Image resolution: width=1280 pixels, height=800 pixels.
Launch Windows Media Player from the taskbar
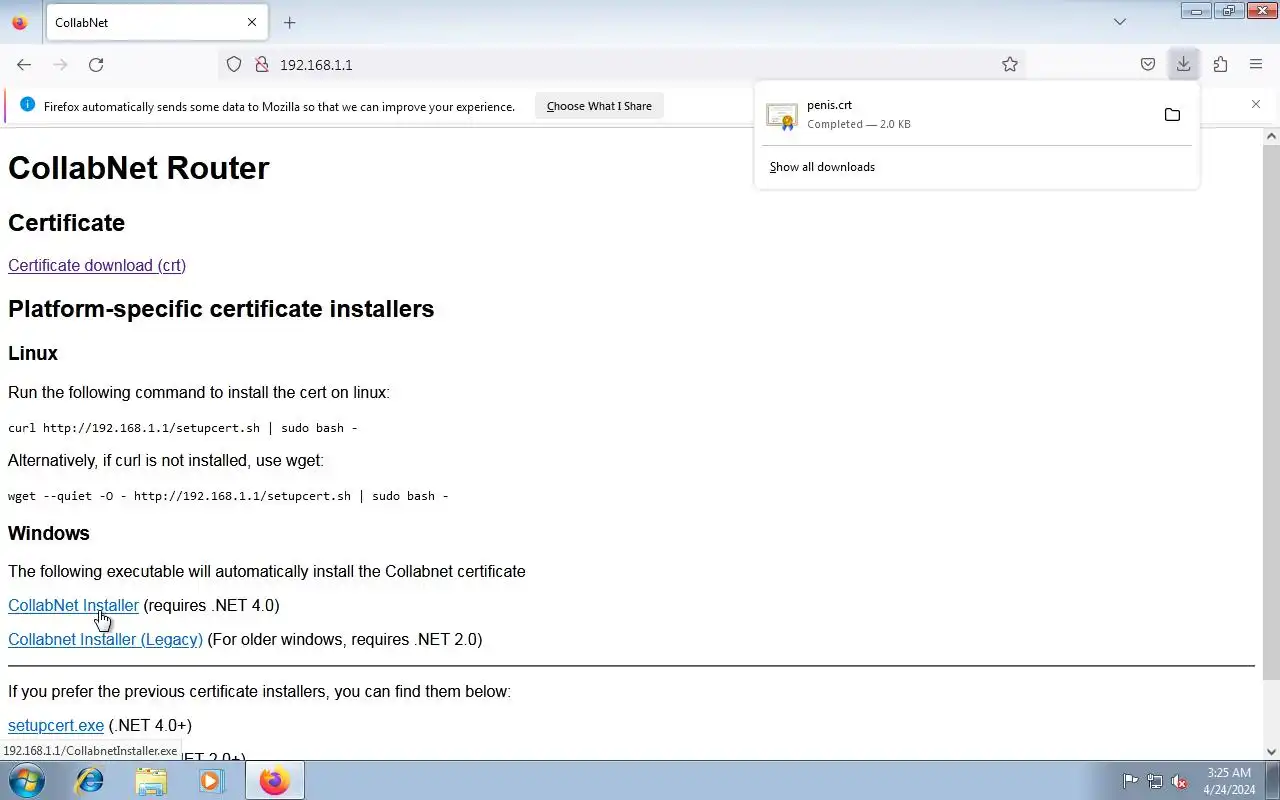(x=212, y=780)
